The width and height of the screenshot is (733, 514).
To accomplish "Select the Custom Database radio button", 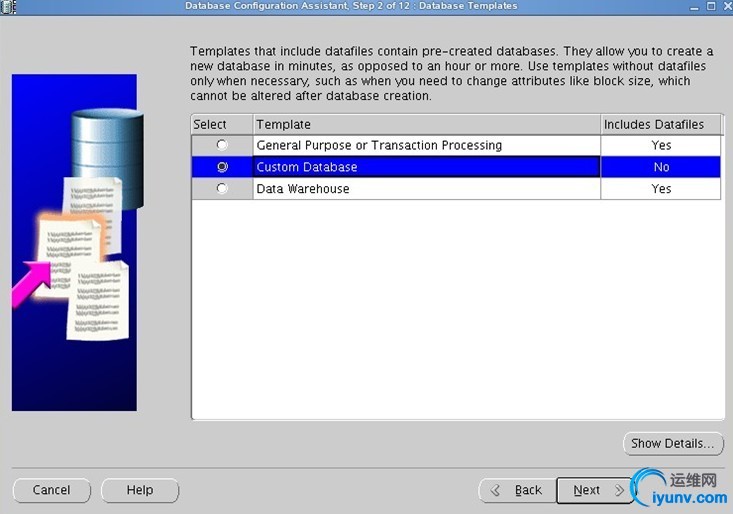I will click(x=222, y=167).
